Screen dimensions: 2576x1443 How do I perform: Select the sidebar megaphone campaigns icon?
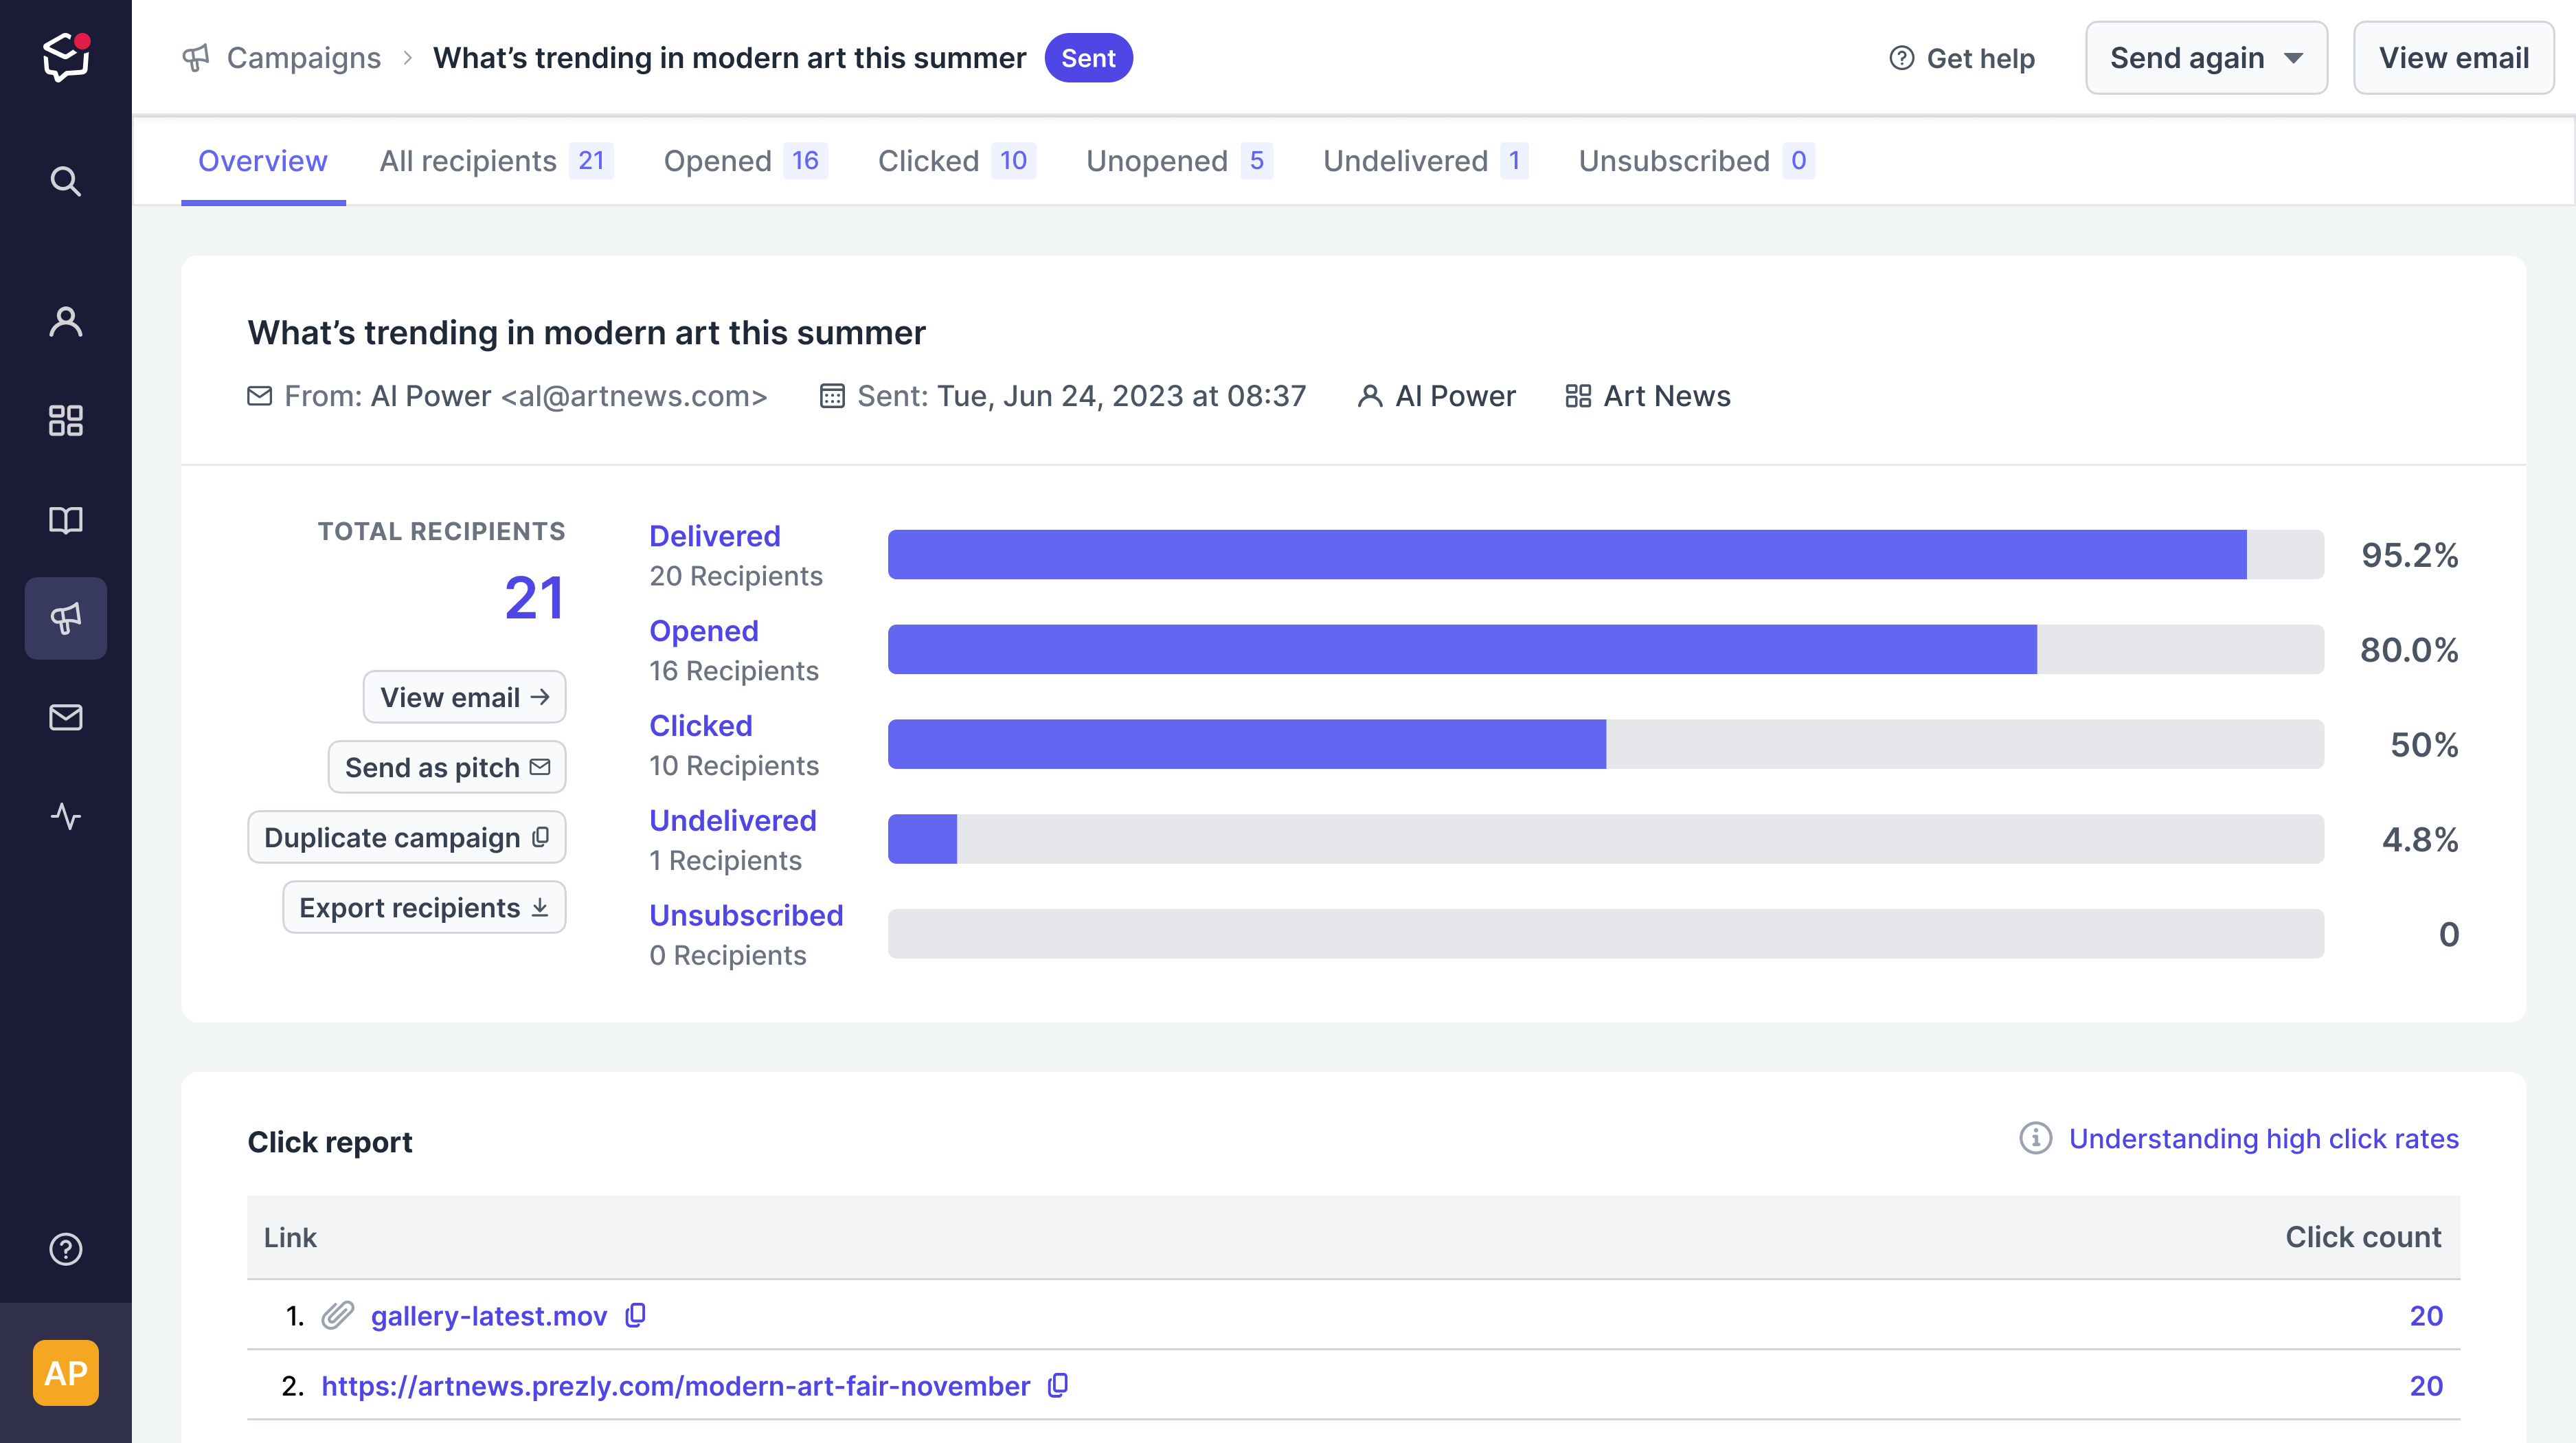click(x=66, y=618)
